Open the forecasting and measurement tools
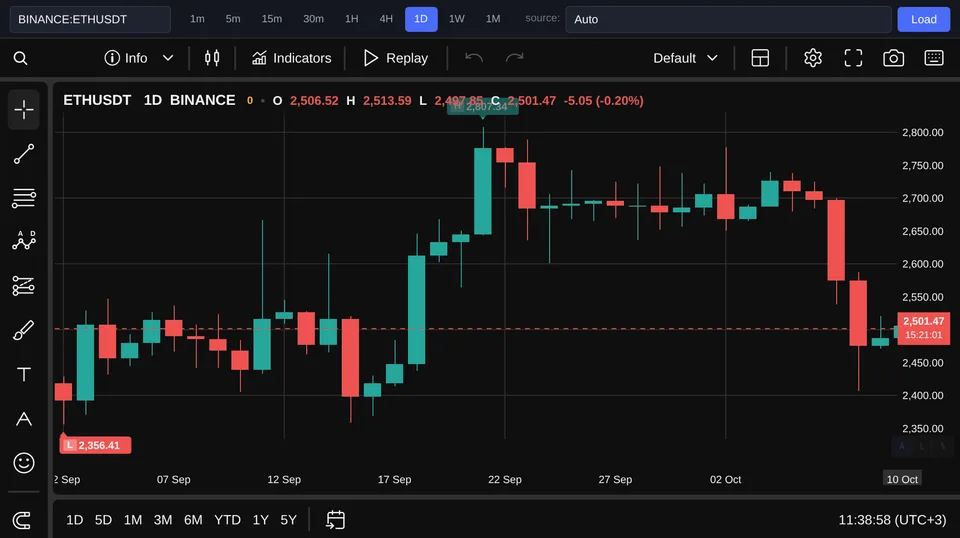 (24, 285)
